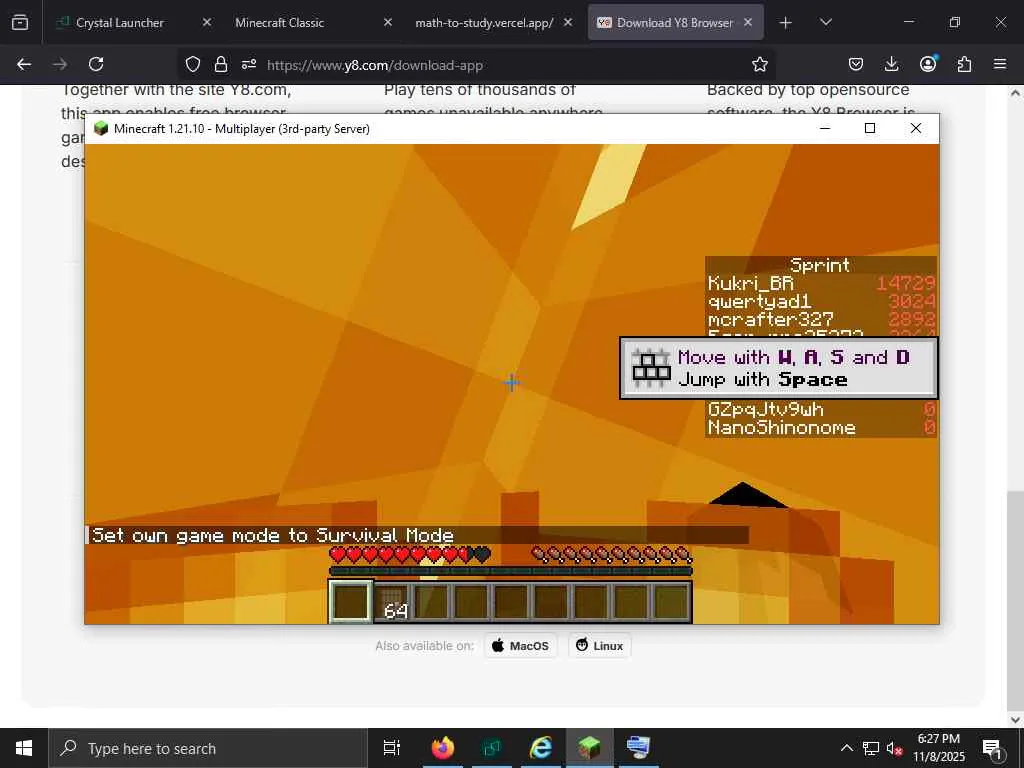The image size is (1024, 768).
Task: Click the hunger drumsticks bar
Action: click(611, 556)
